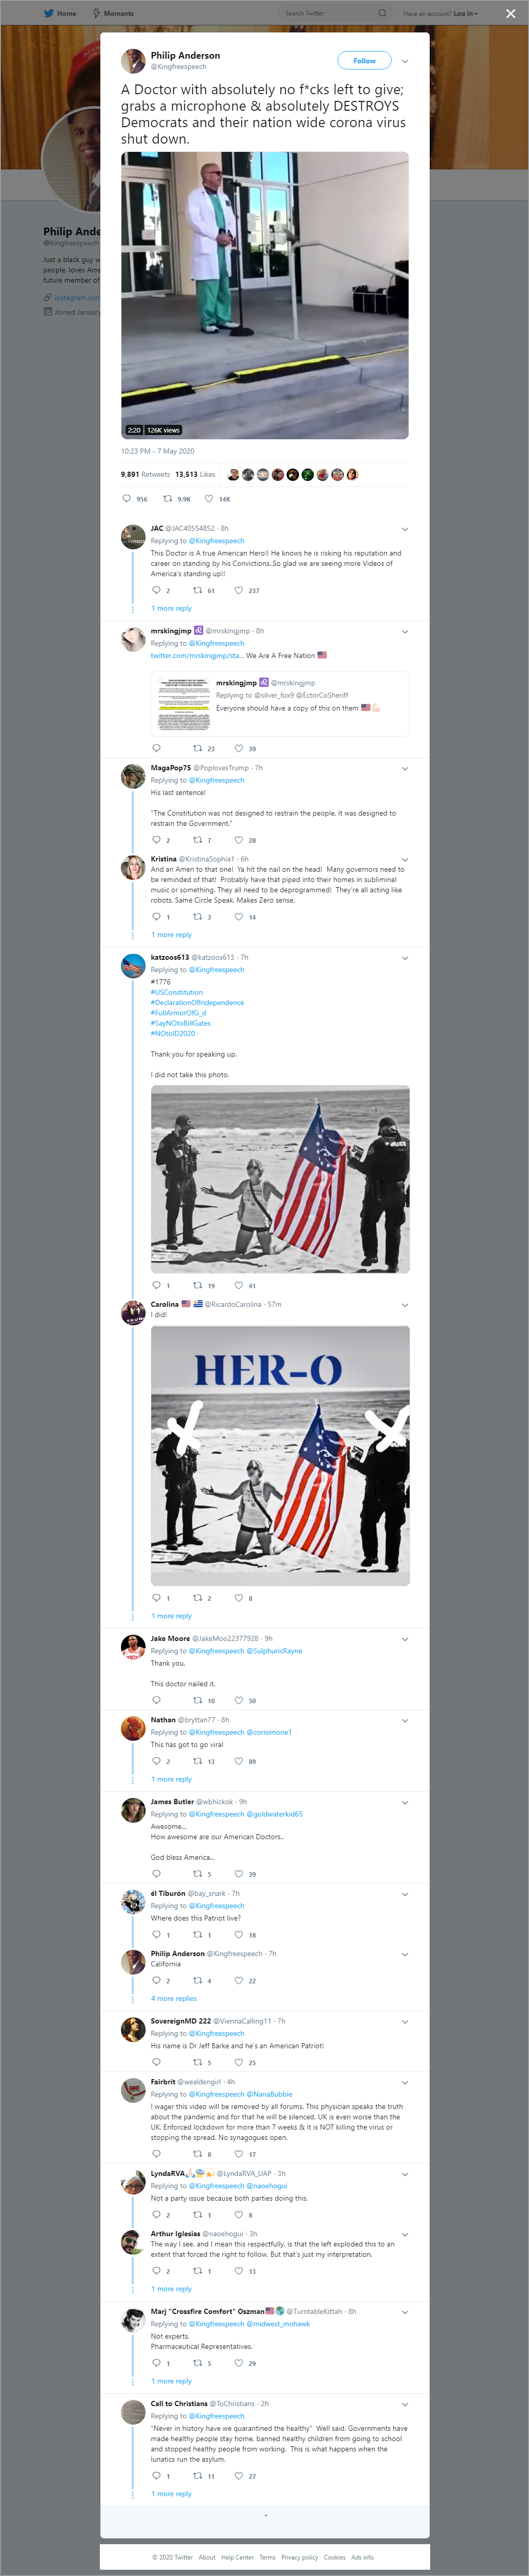529x2576 pixels.
Task: Open the Moments tab
Action: [113, 13]
